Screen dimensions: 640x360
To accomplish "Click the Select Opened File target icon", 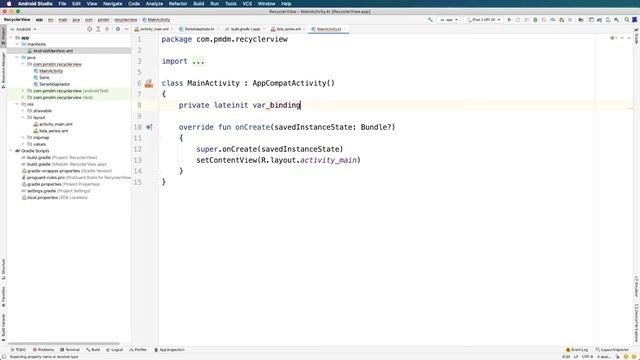I will 89,29.
